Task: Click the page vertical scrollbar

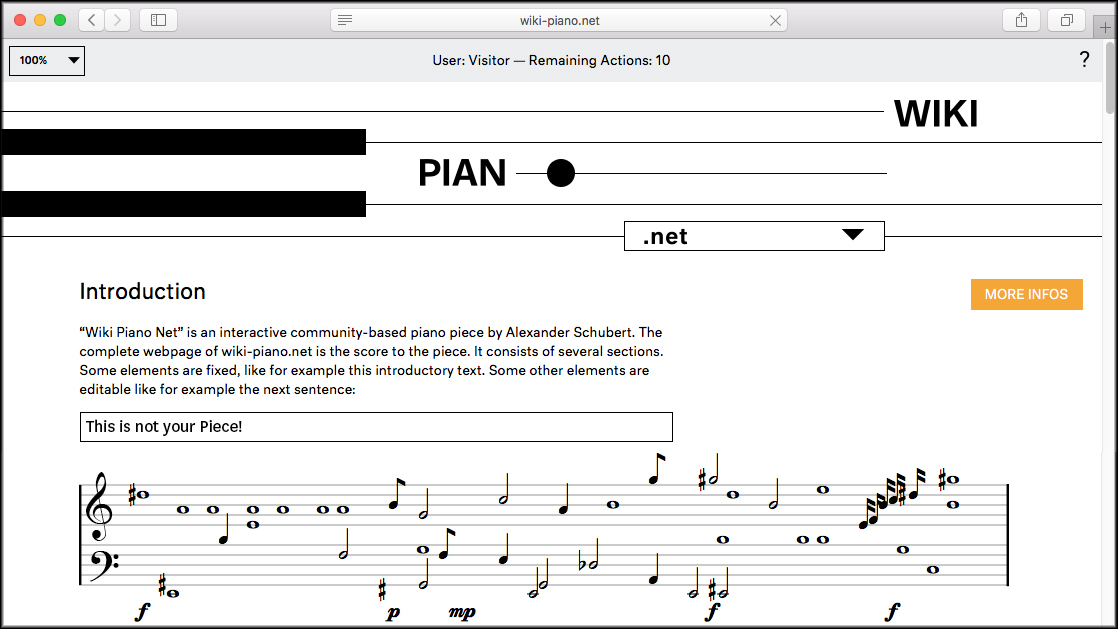Action: coord(1109,77)
